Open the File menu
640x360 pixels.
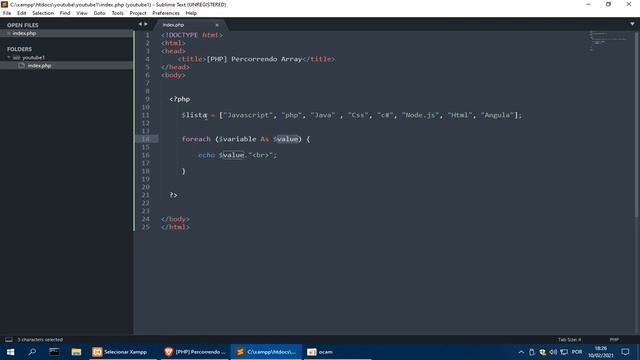pyautogui.click(x=7, y=13)
